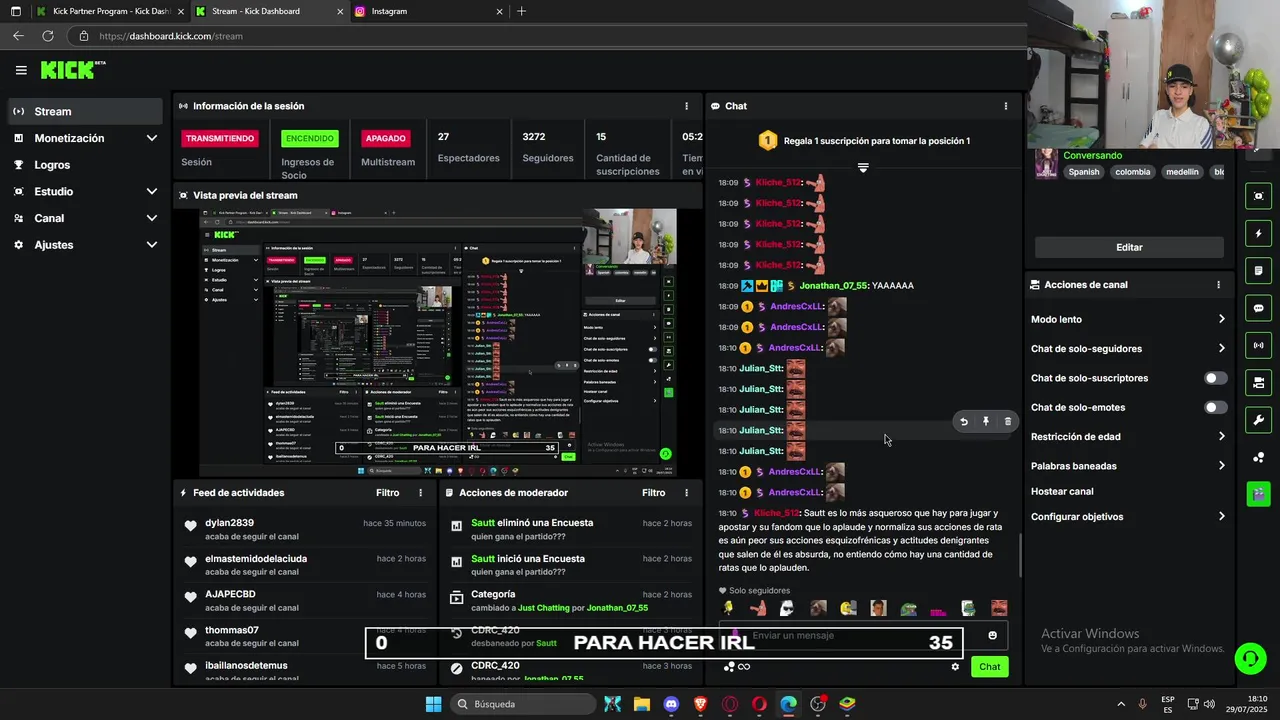Viewport: 1280px width, 720px height.
Task: Click elmastemidodelaciuda activity entry
Action: (305, 565)
